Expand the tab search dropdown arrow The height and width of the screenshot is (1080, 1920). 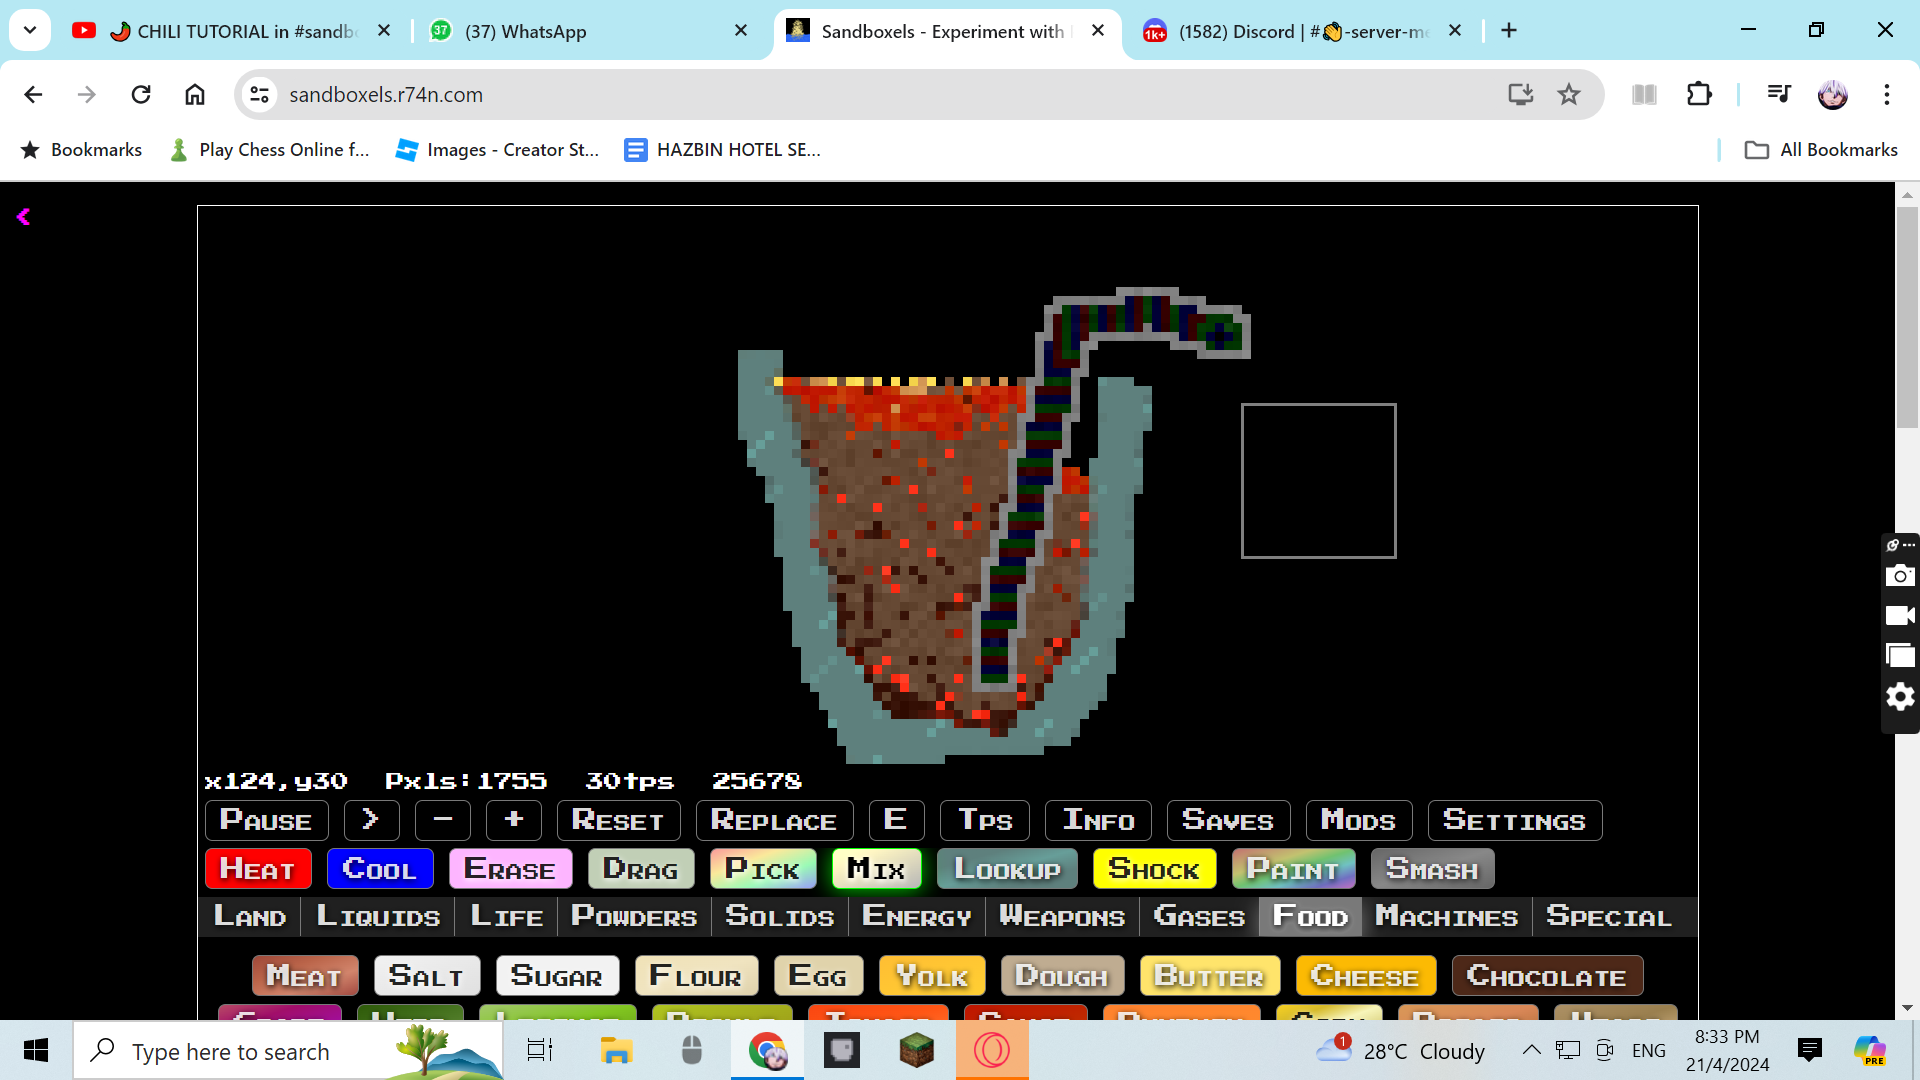[x=30, y=31]
